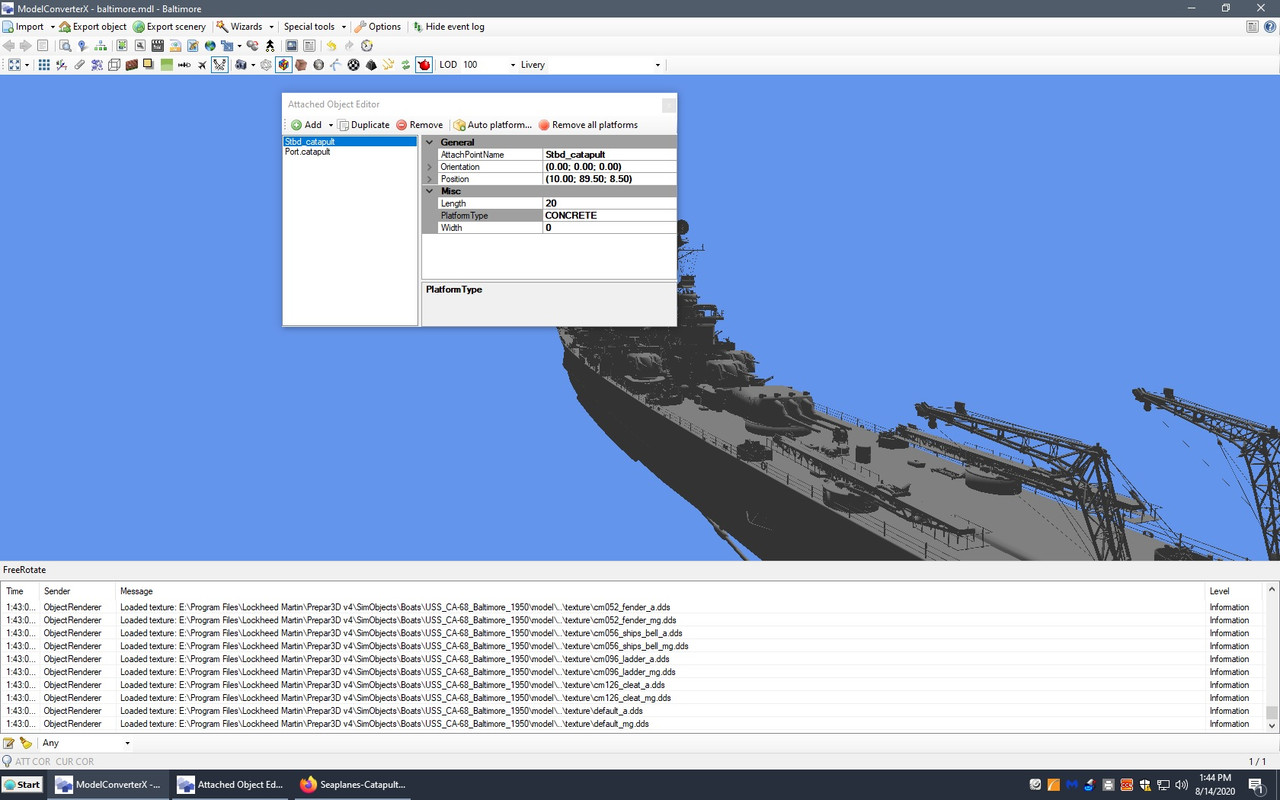Open the Import dropdown arrow
Viewport: 1280px width, 800px height.
(52, 27)
